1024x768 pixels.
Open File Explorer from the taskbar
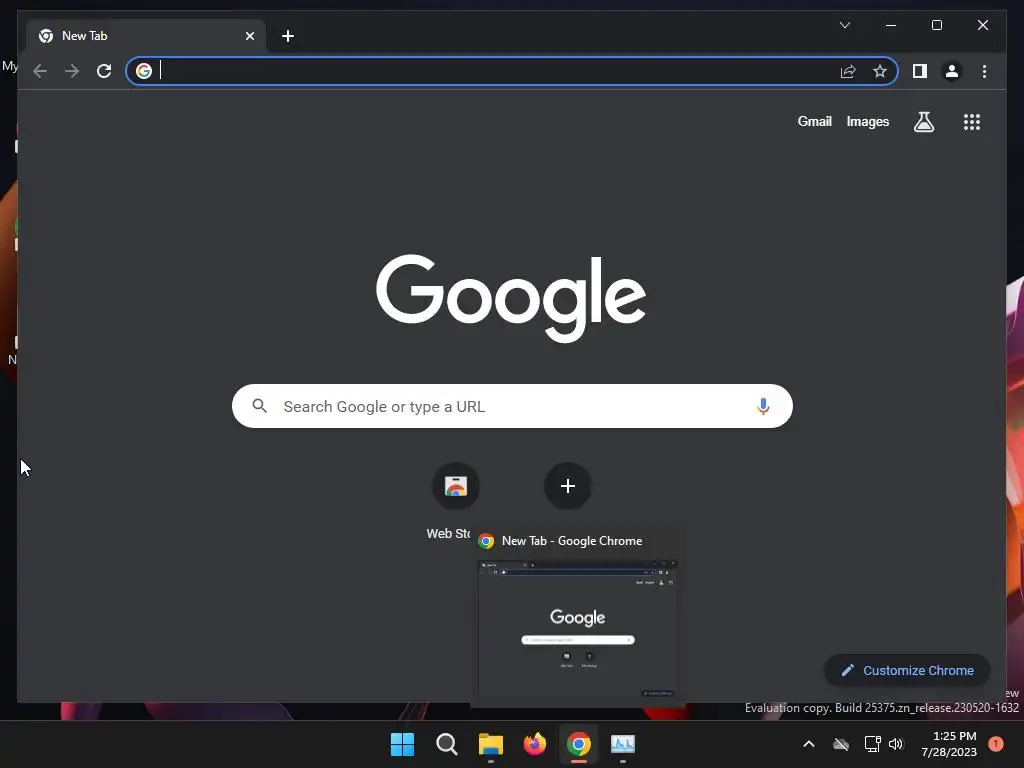pyautogui.click(x=490, y=744)
